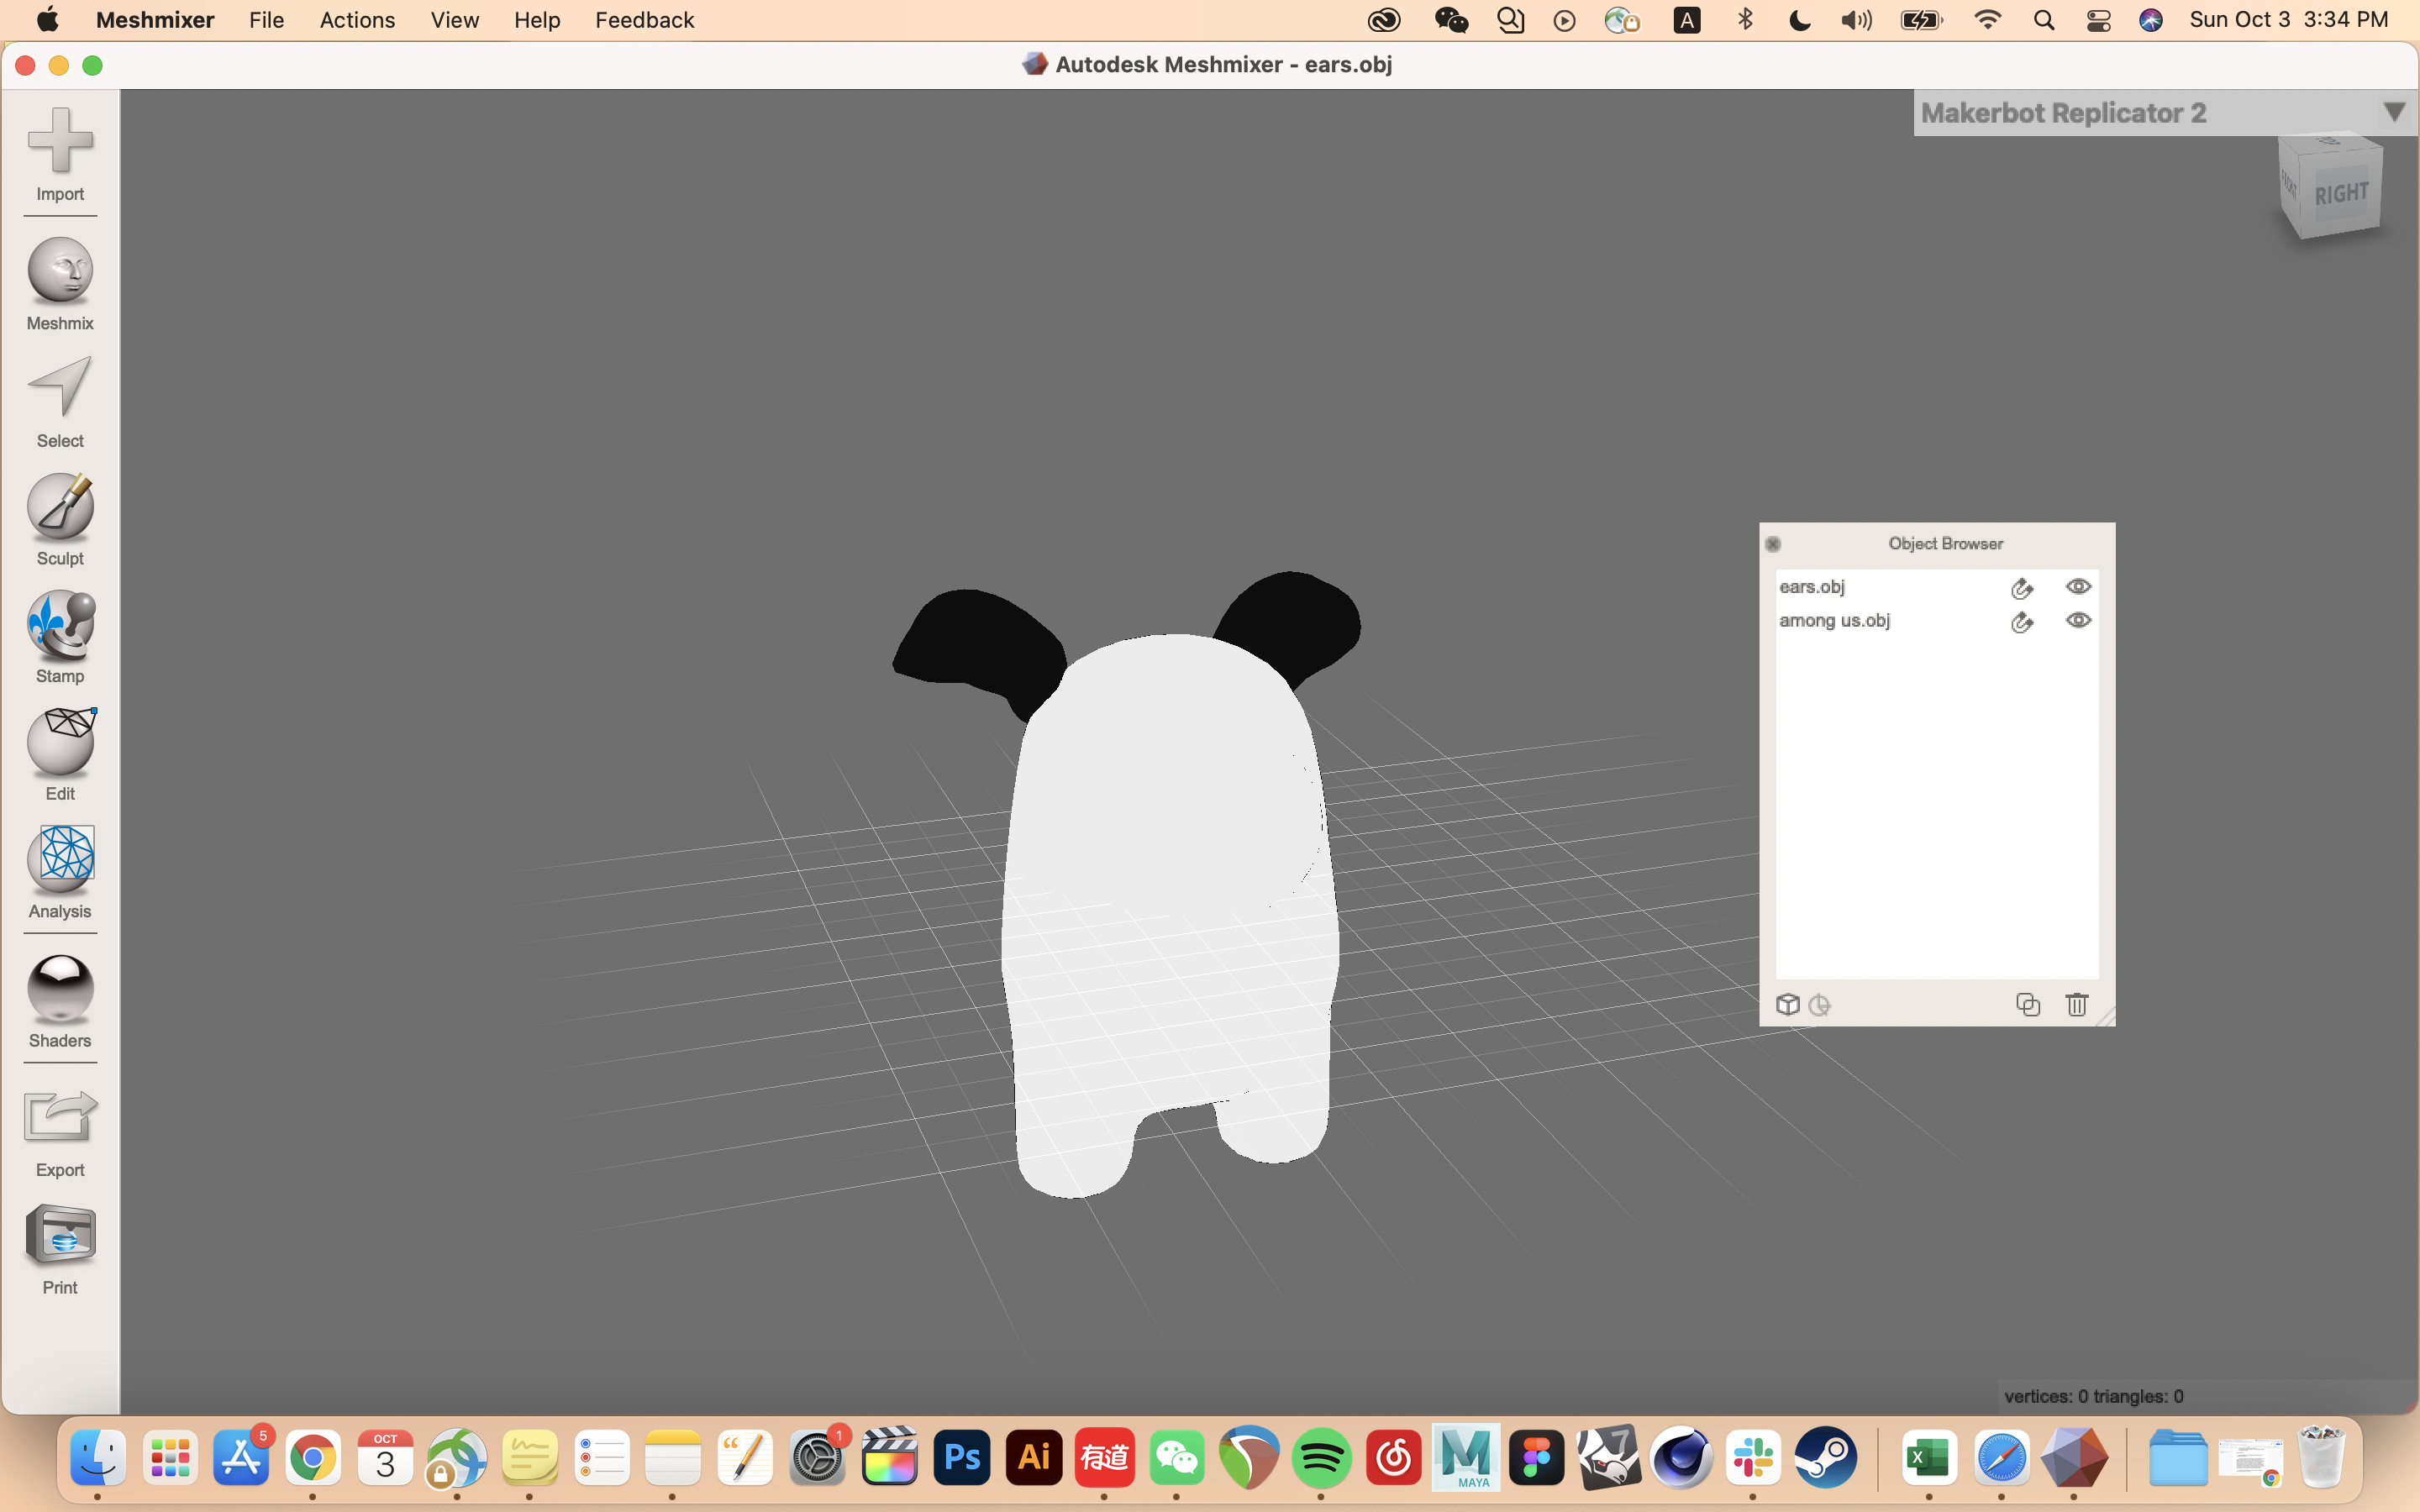Image resolution: width=2420 pixels, height=1512 pixels.
Task: Toggle lock state of ears.obj
Action: pos(2021,587)
